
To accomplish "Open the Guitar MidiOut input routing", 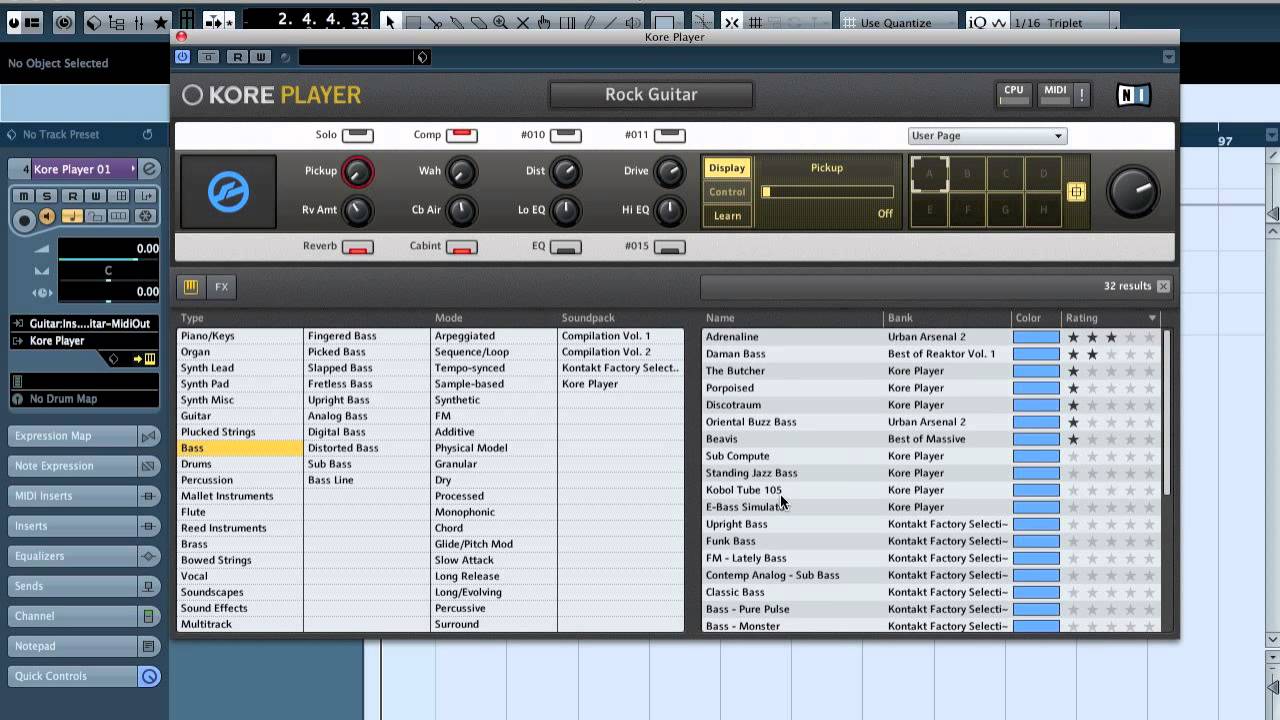I will [84, 323].
